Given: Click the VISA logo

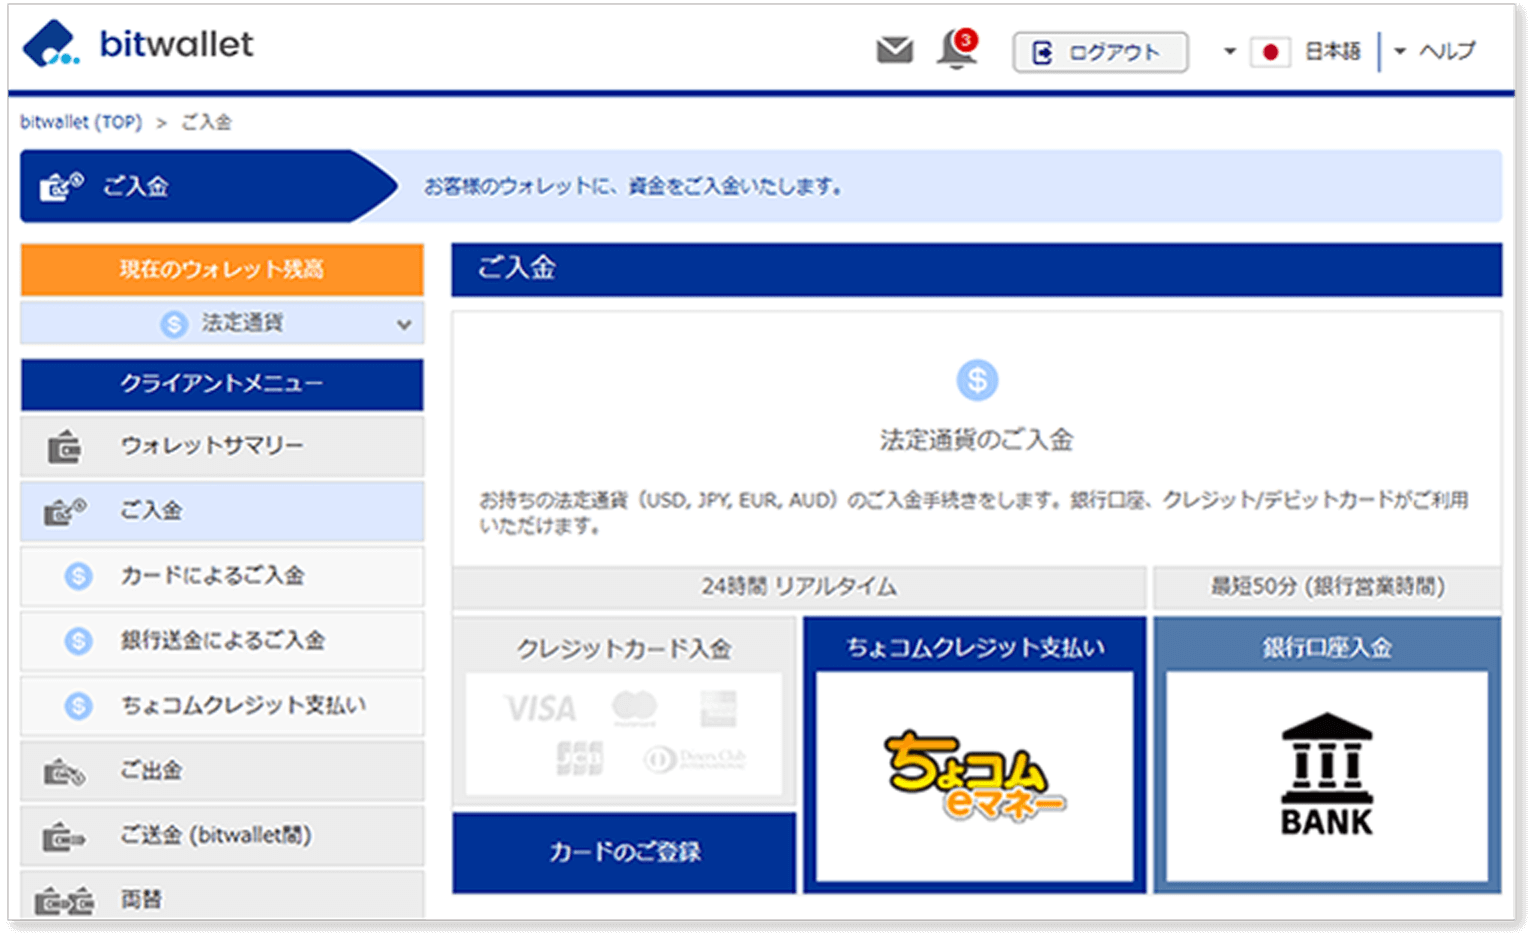Looking at the screenshot, I should tap(540, 709).
